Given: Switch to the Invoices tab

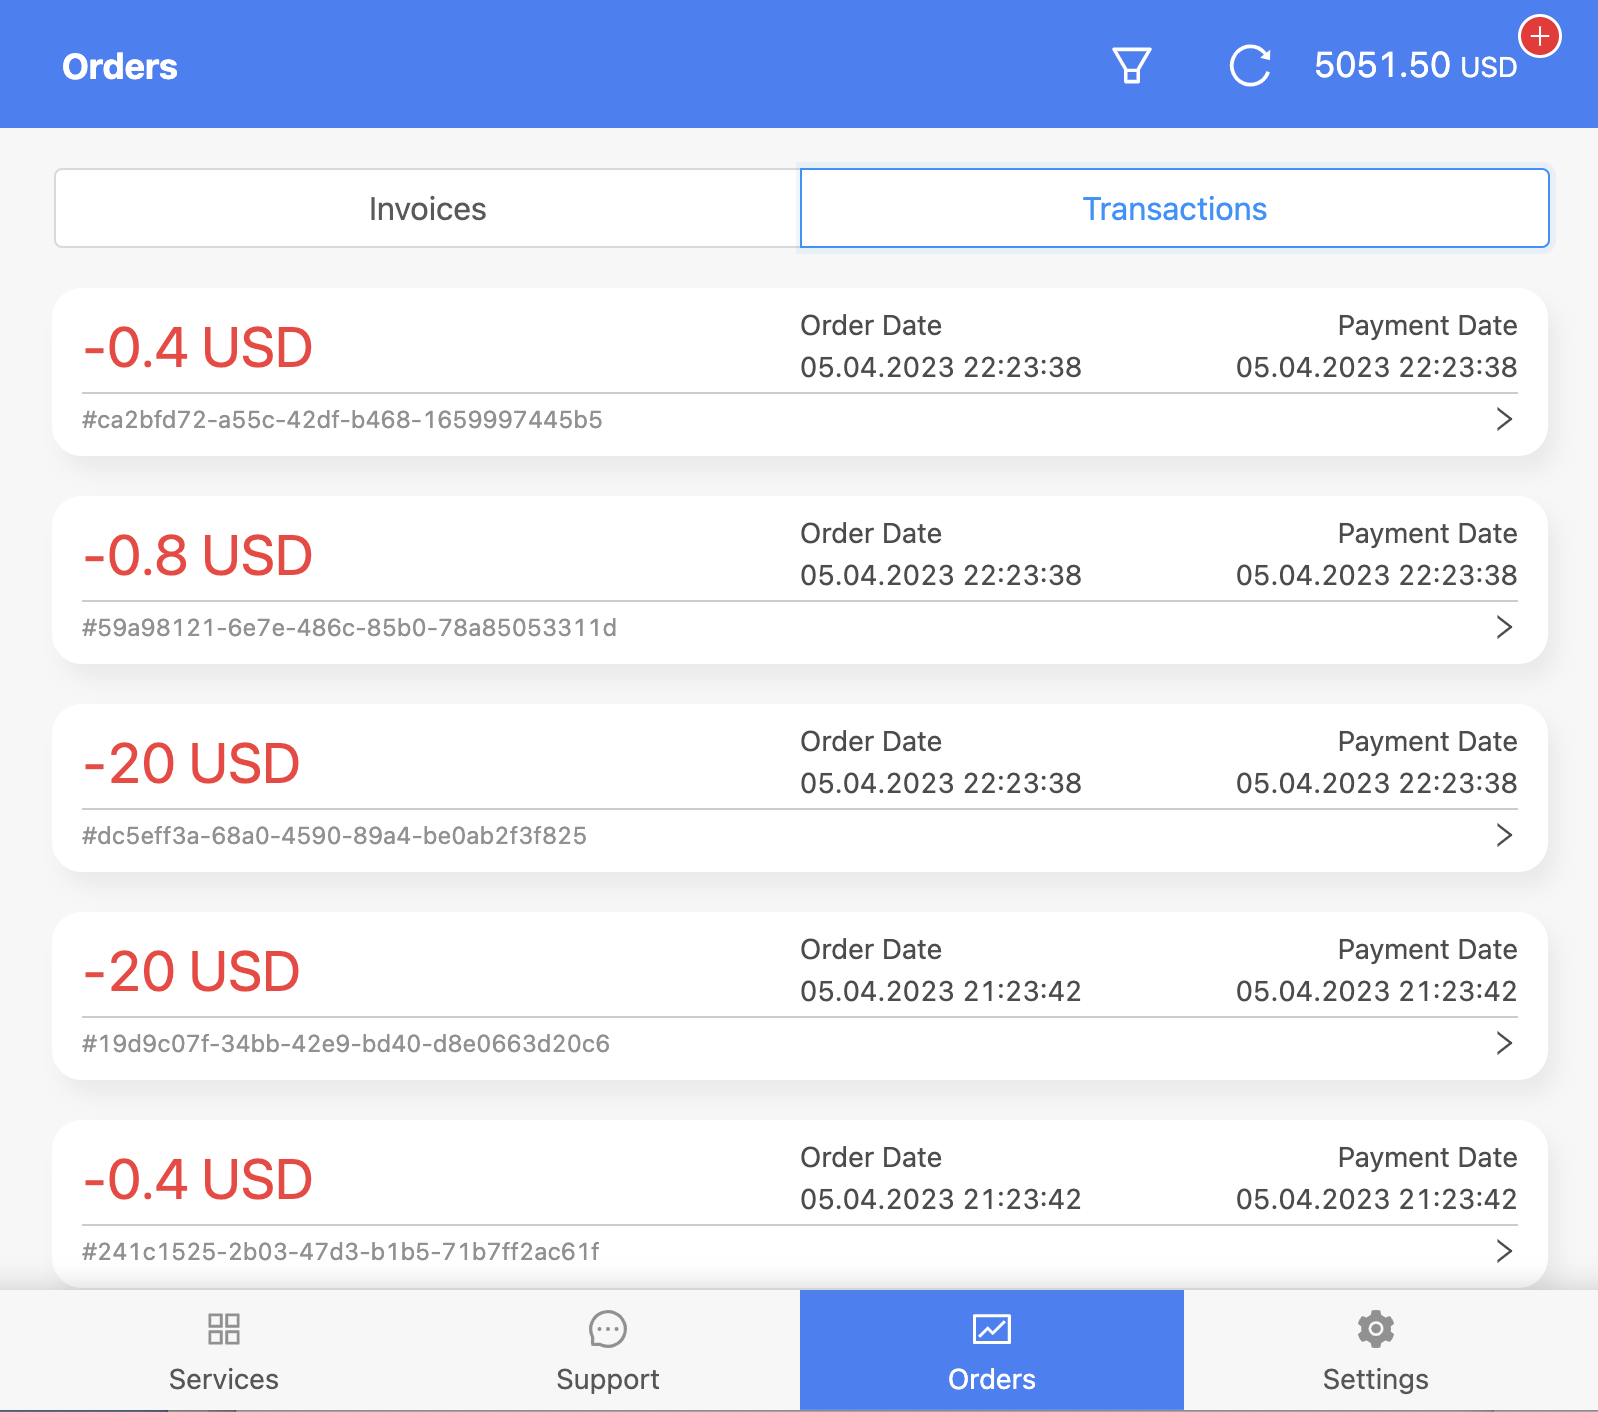Looking at the screenshot, I should [x=427, y=208].
